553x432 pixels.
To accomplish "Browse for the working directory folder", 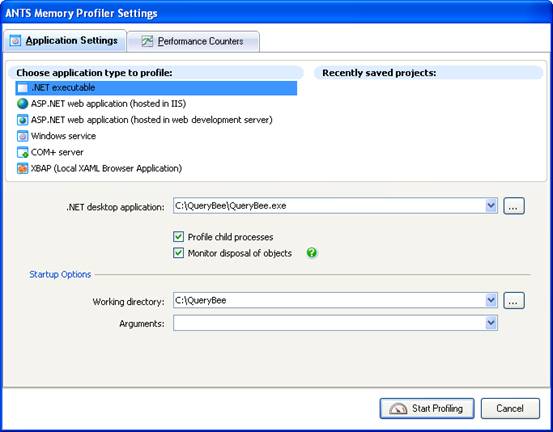I will click(514, 301).
